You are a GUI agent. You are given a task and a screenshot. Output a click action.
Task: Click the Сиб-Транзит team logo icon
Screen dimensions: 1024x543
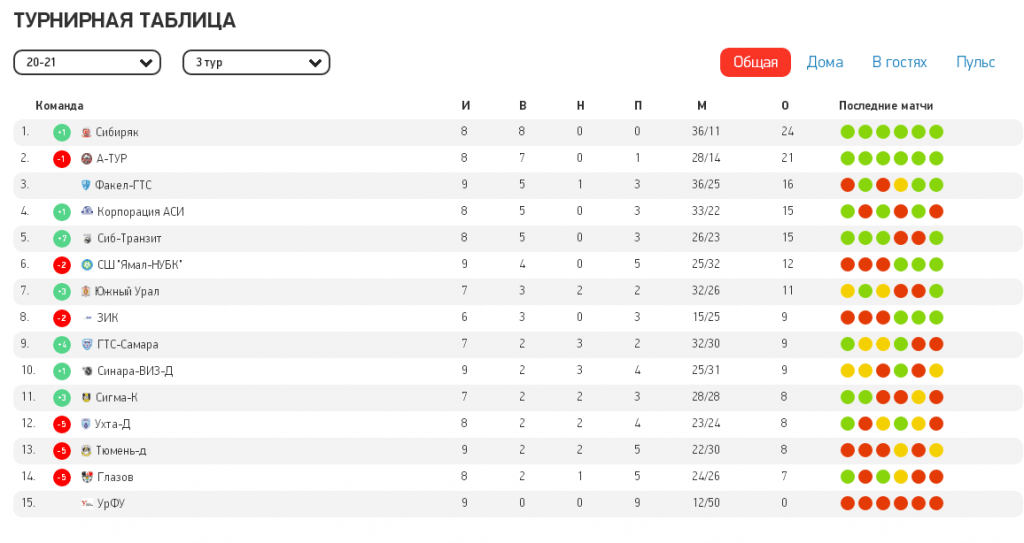[x=87, y=238]
